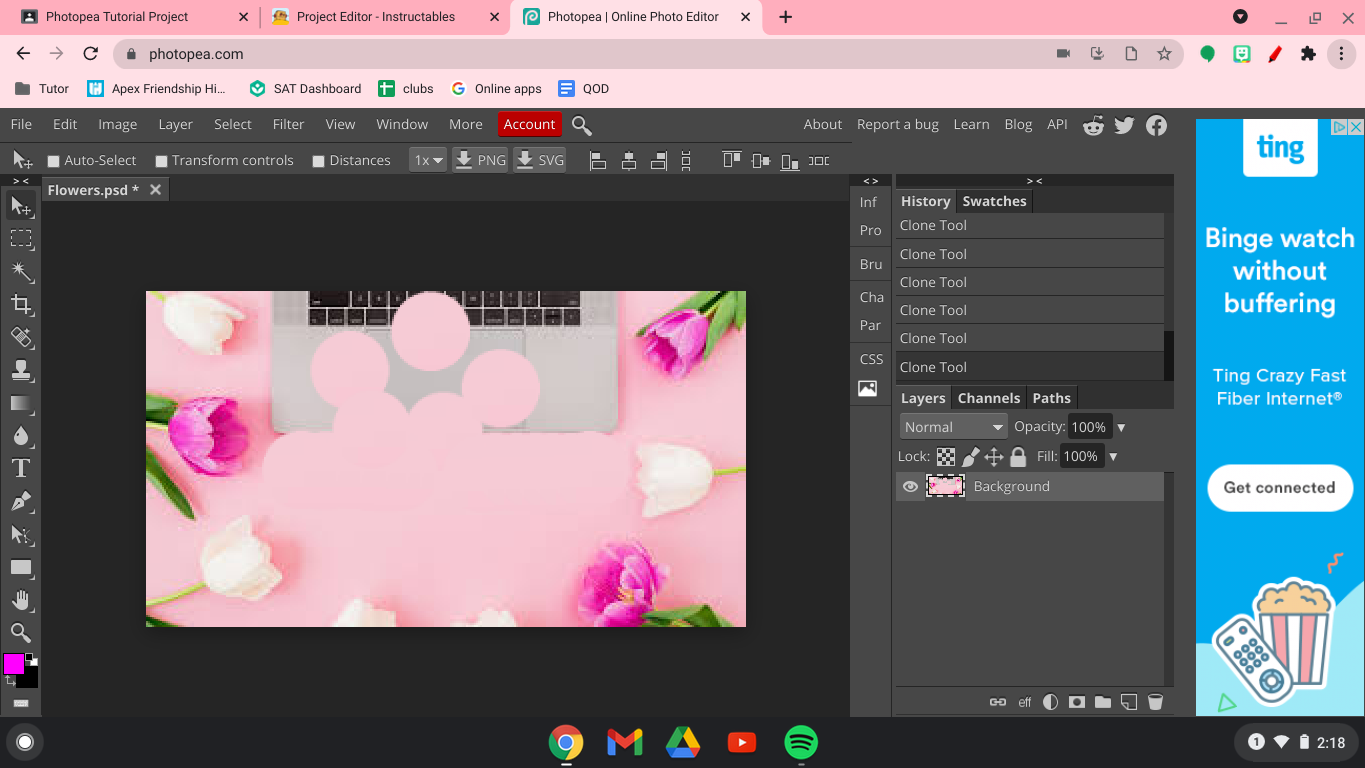Screen dimensions: 1365x768
Task: Open the 1x export scale dropdown
Action: click(x=428, y=160)
